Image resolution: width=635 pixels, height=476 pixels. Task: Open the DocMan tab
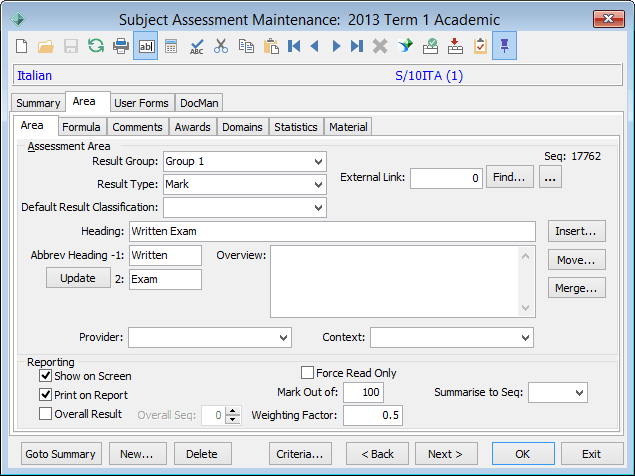(x=199, y=103)
